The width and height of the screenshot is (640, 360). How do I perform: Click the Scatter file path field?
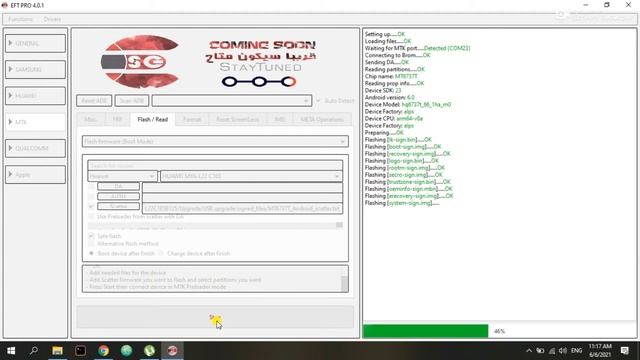[242, 208]
